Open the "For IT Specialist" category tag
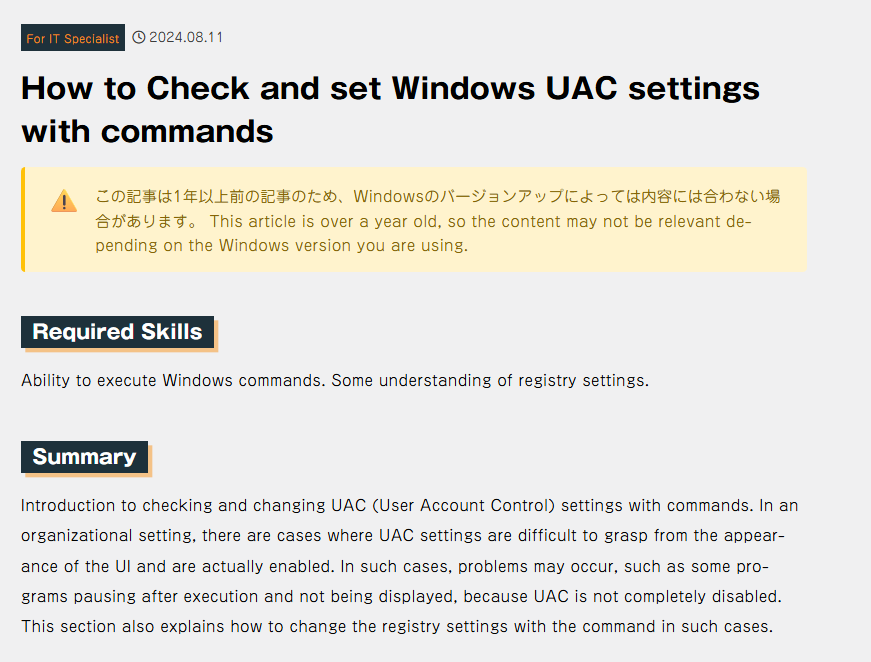 [73, 38]
